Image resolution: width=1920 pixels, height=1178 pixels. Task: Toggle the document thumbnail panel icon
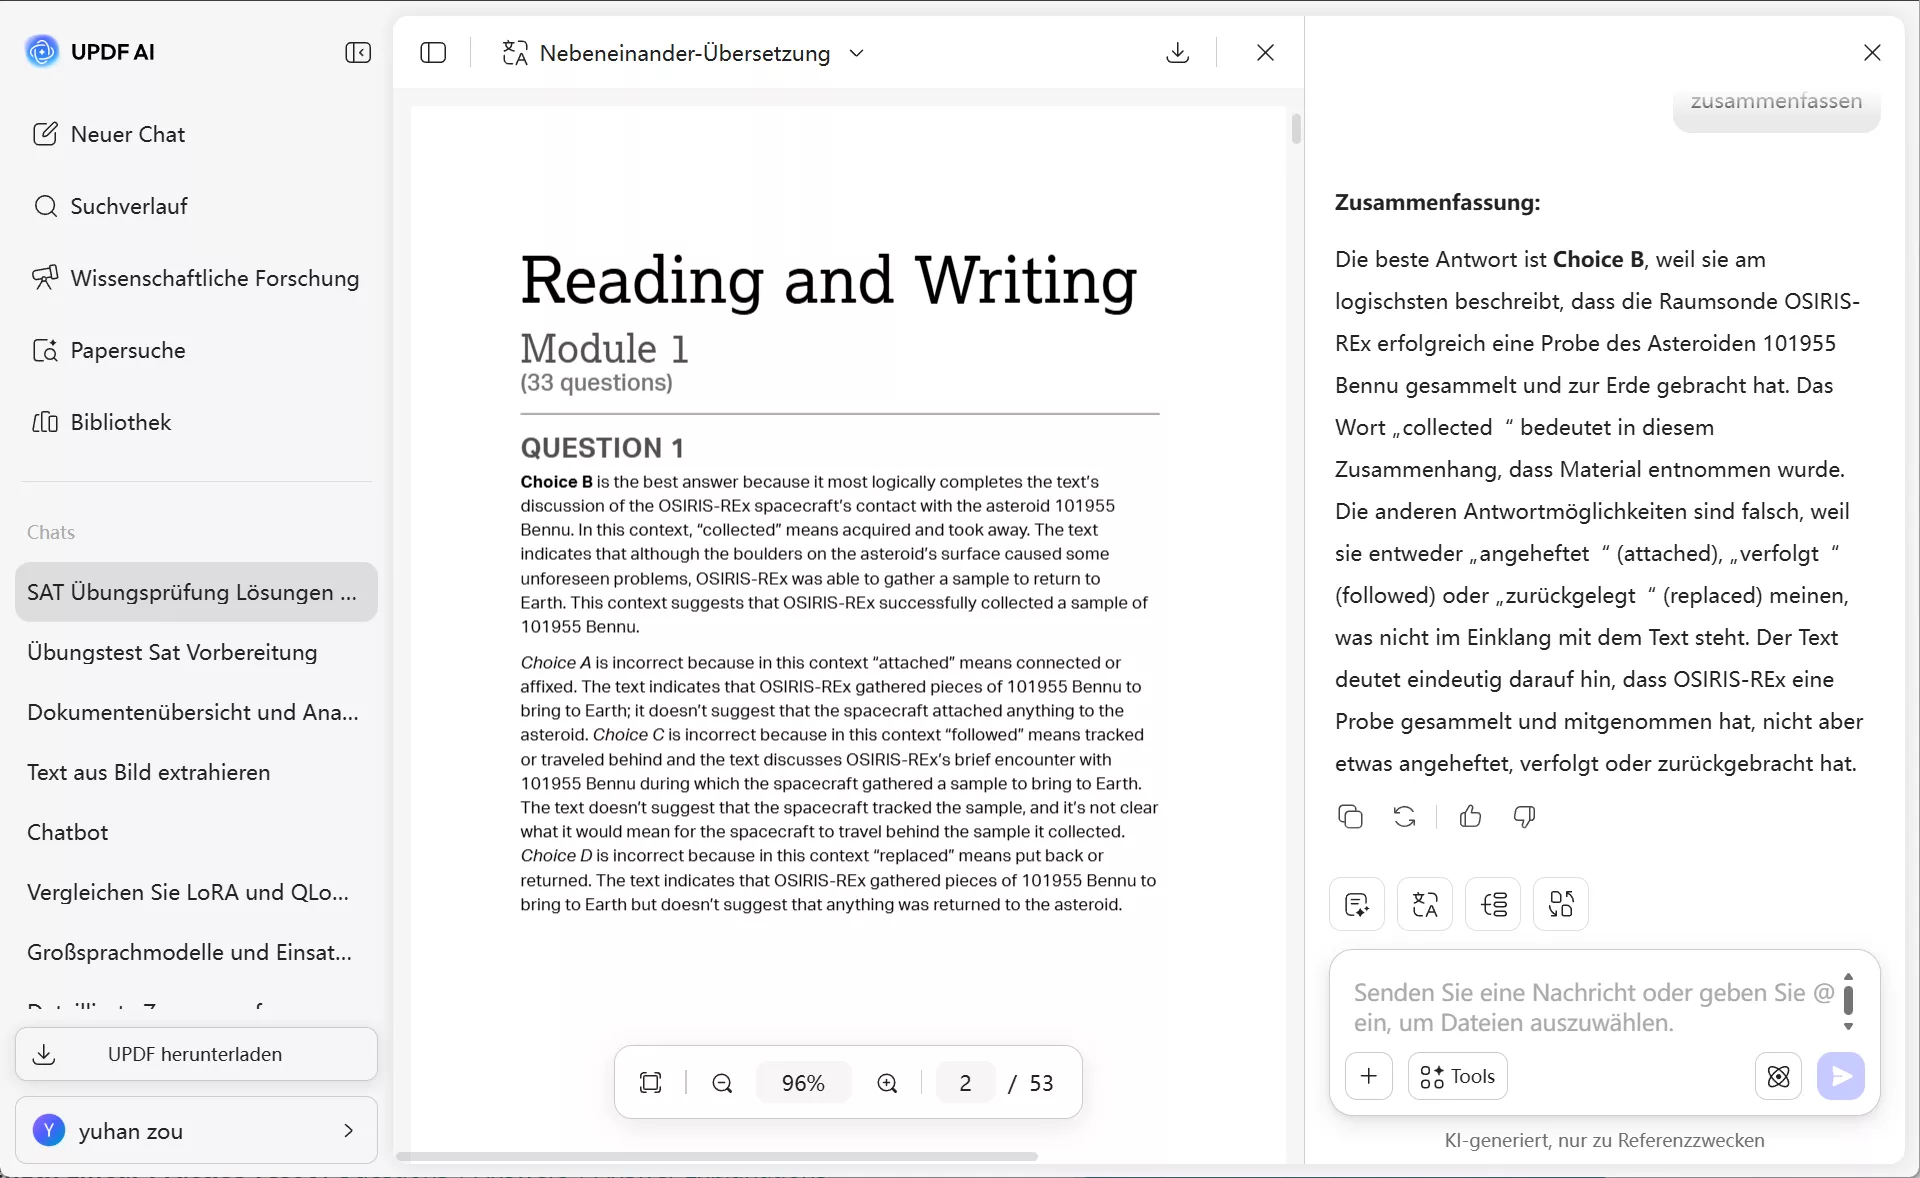[433, 52]
